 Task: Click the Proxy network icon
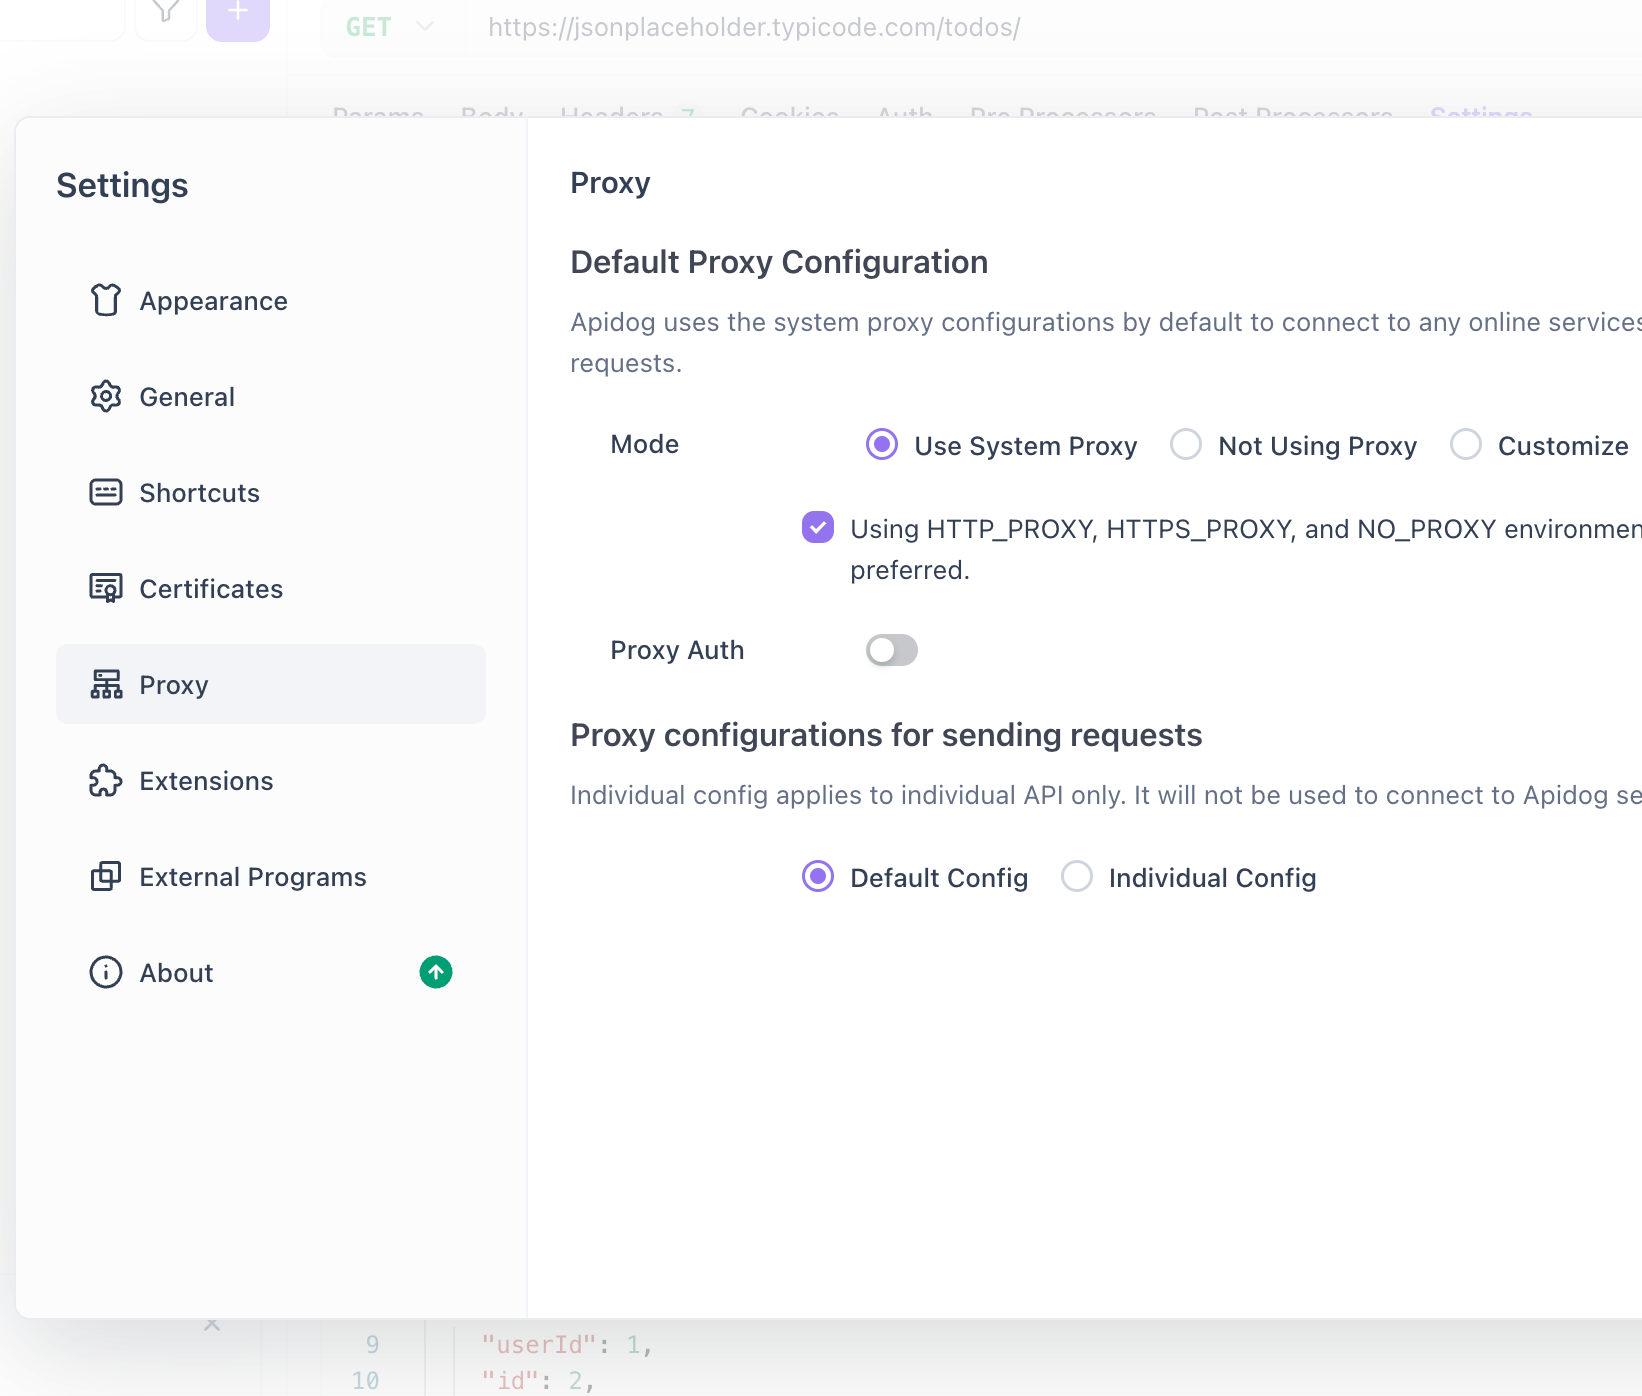(106, 684)
